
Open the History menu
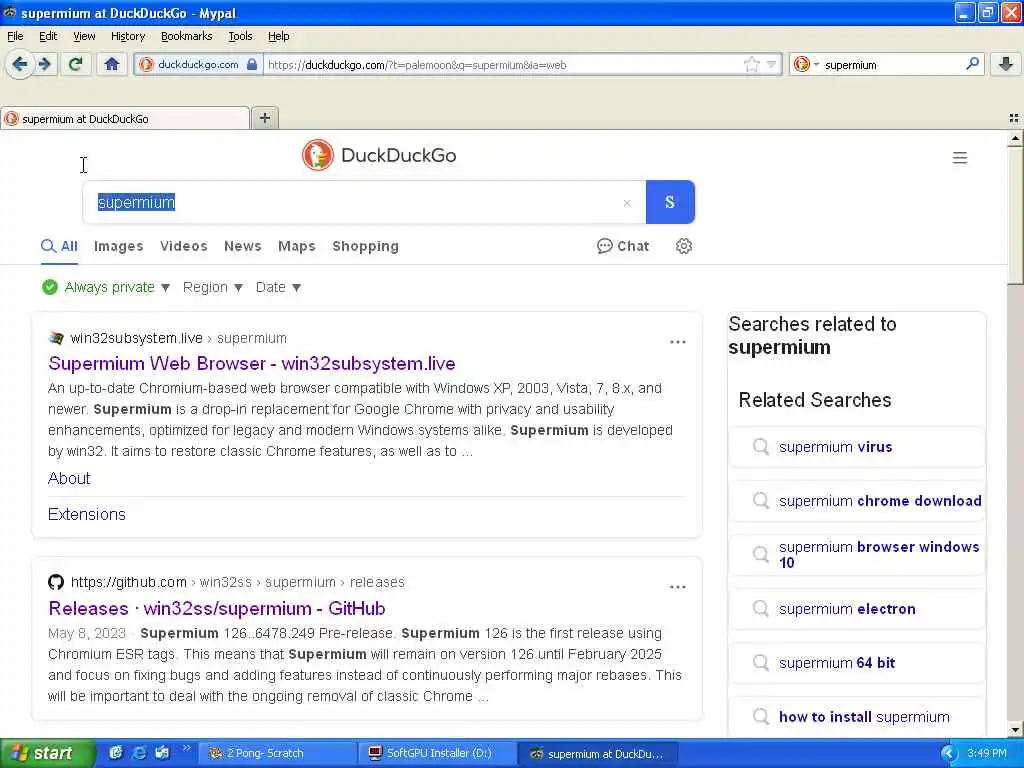pos(127,36)
